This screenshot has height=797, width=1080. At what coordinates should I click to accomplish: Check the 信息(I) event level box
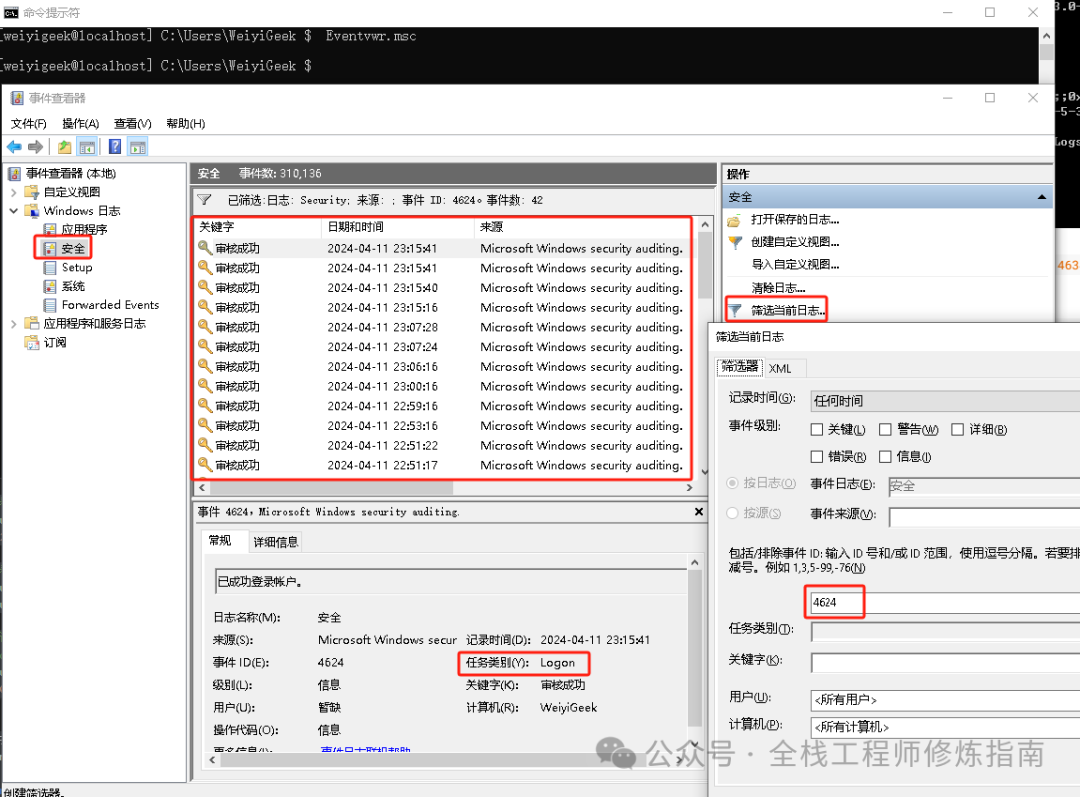pos(885,457)
